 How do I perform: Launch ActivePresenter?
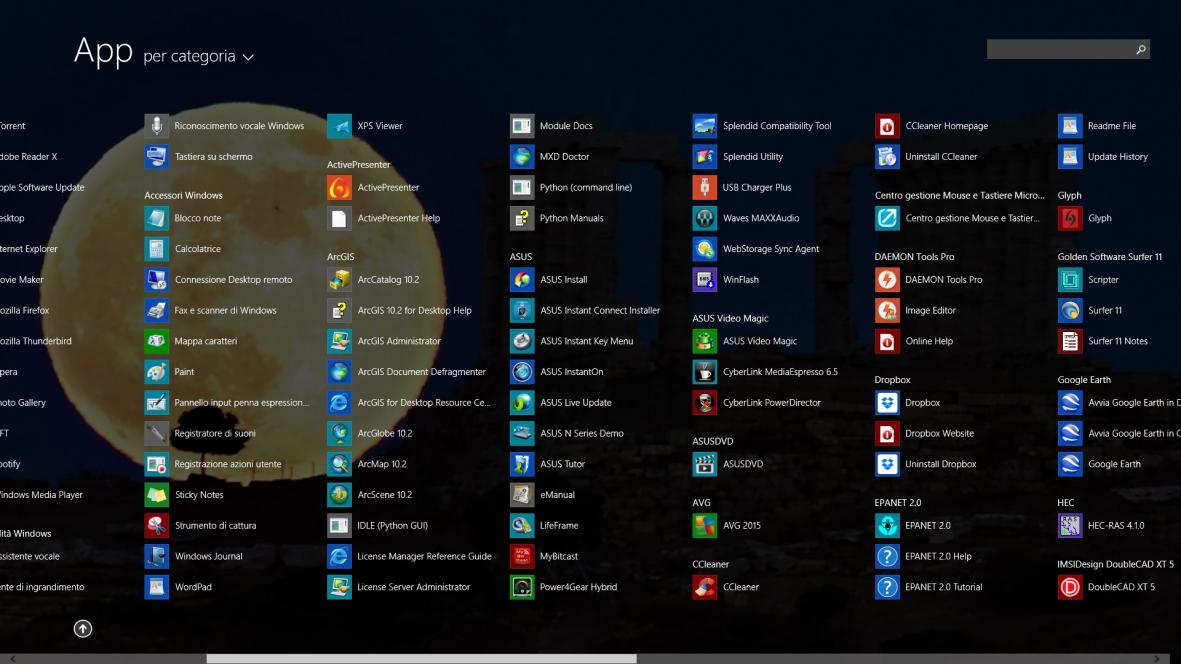[x=340, y=188]
